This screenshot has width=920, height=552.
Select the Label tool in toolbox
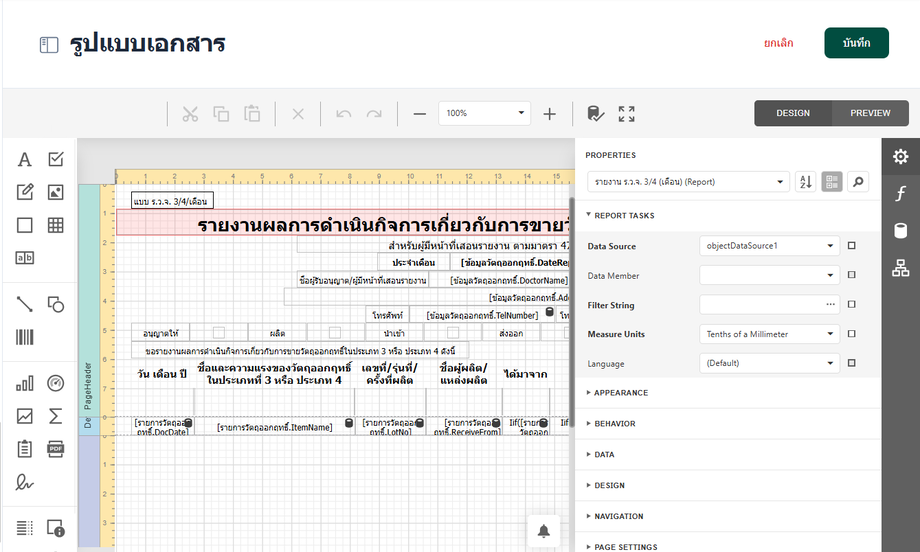click(25, 160)
